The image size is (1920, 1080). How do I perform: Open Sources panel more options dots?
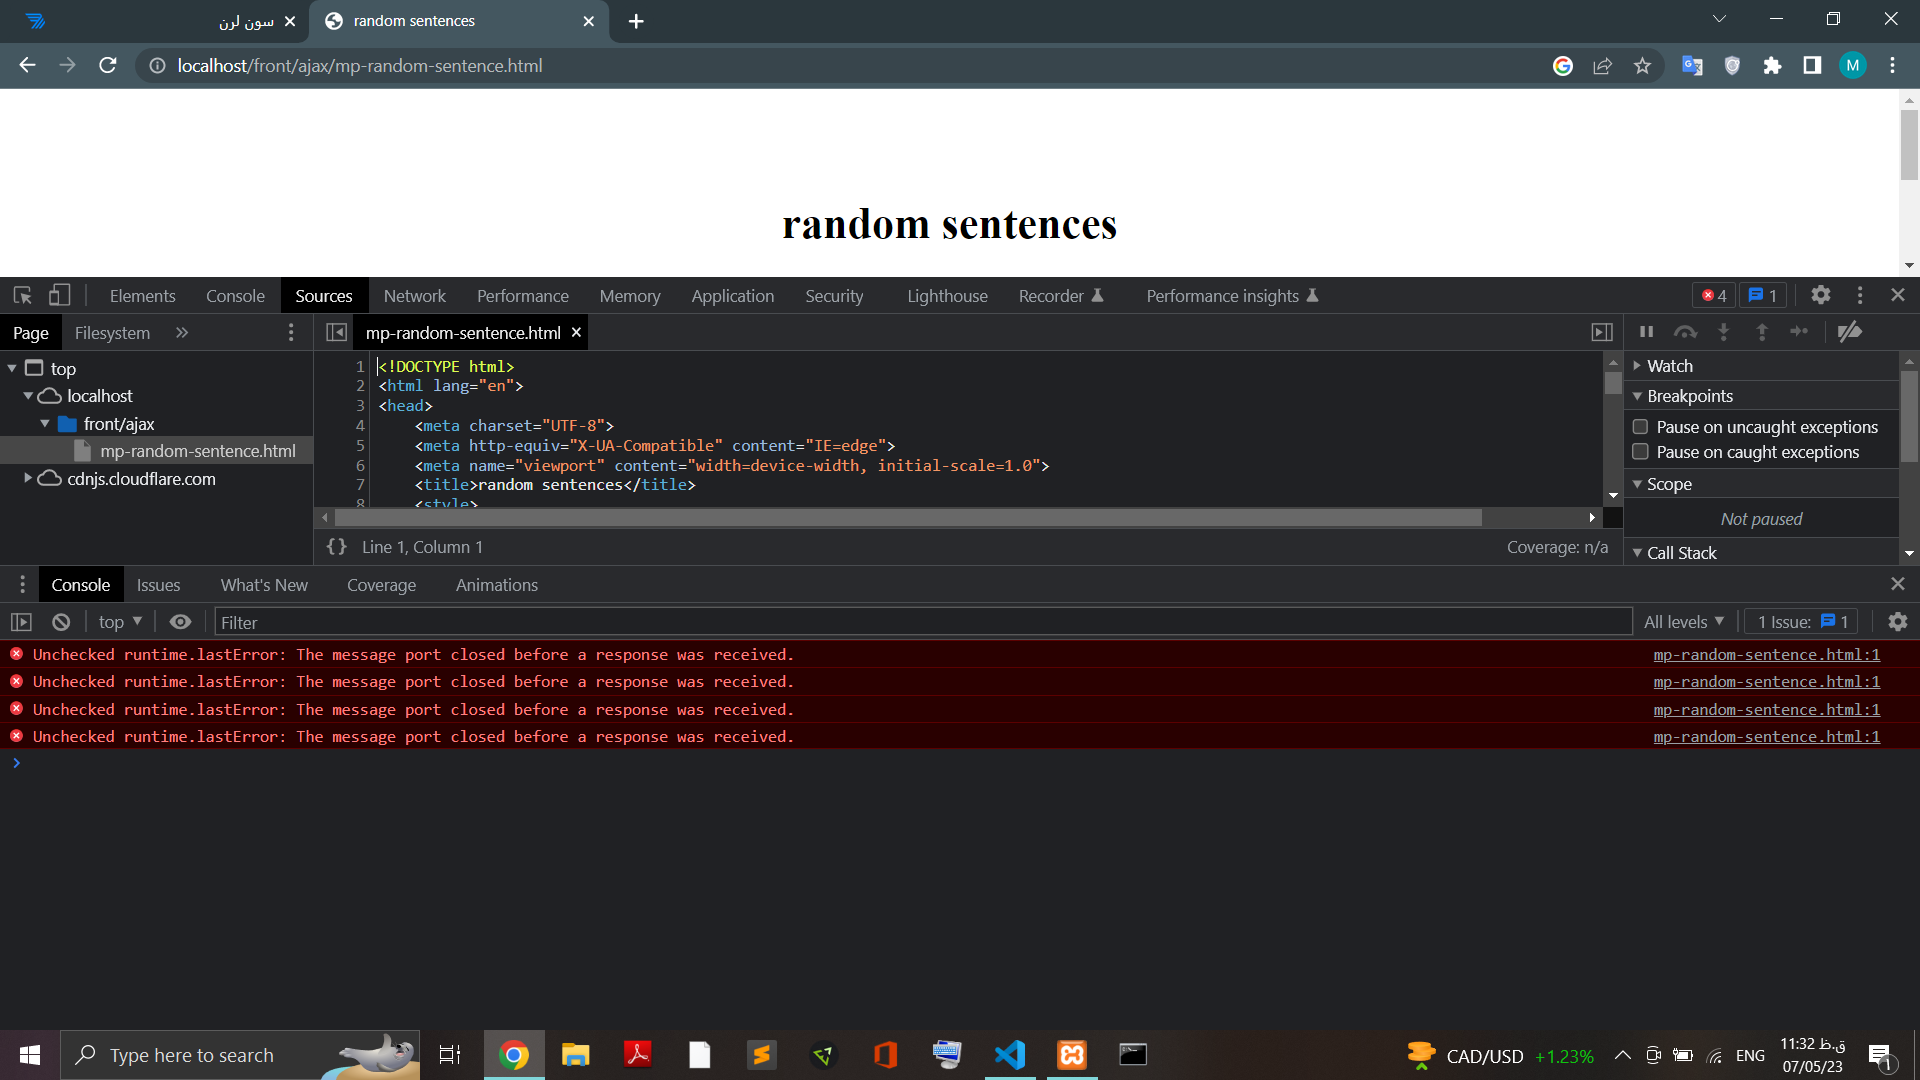[x=291, y=333]
